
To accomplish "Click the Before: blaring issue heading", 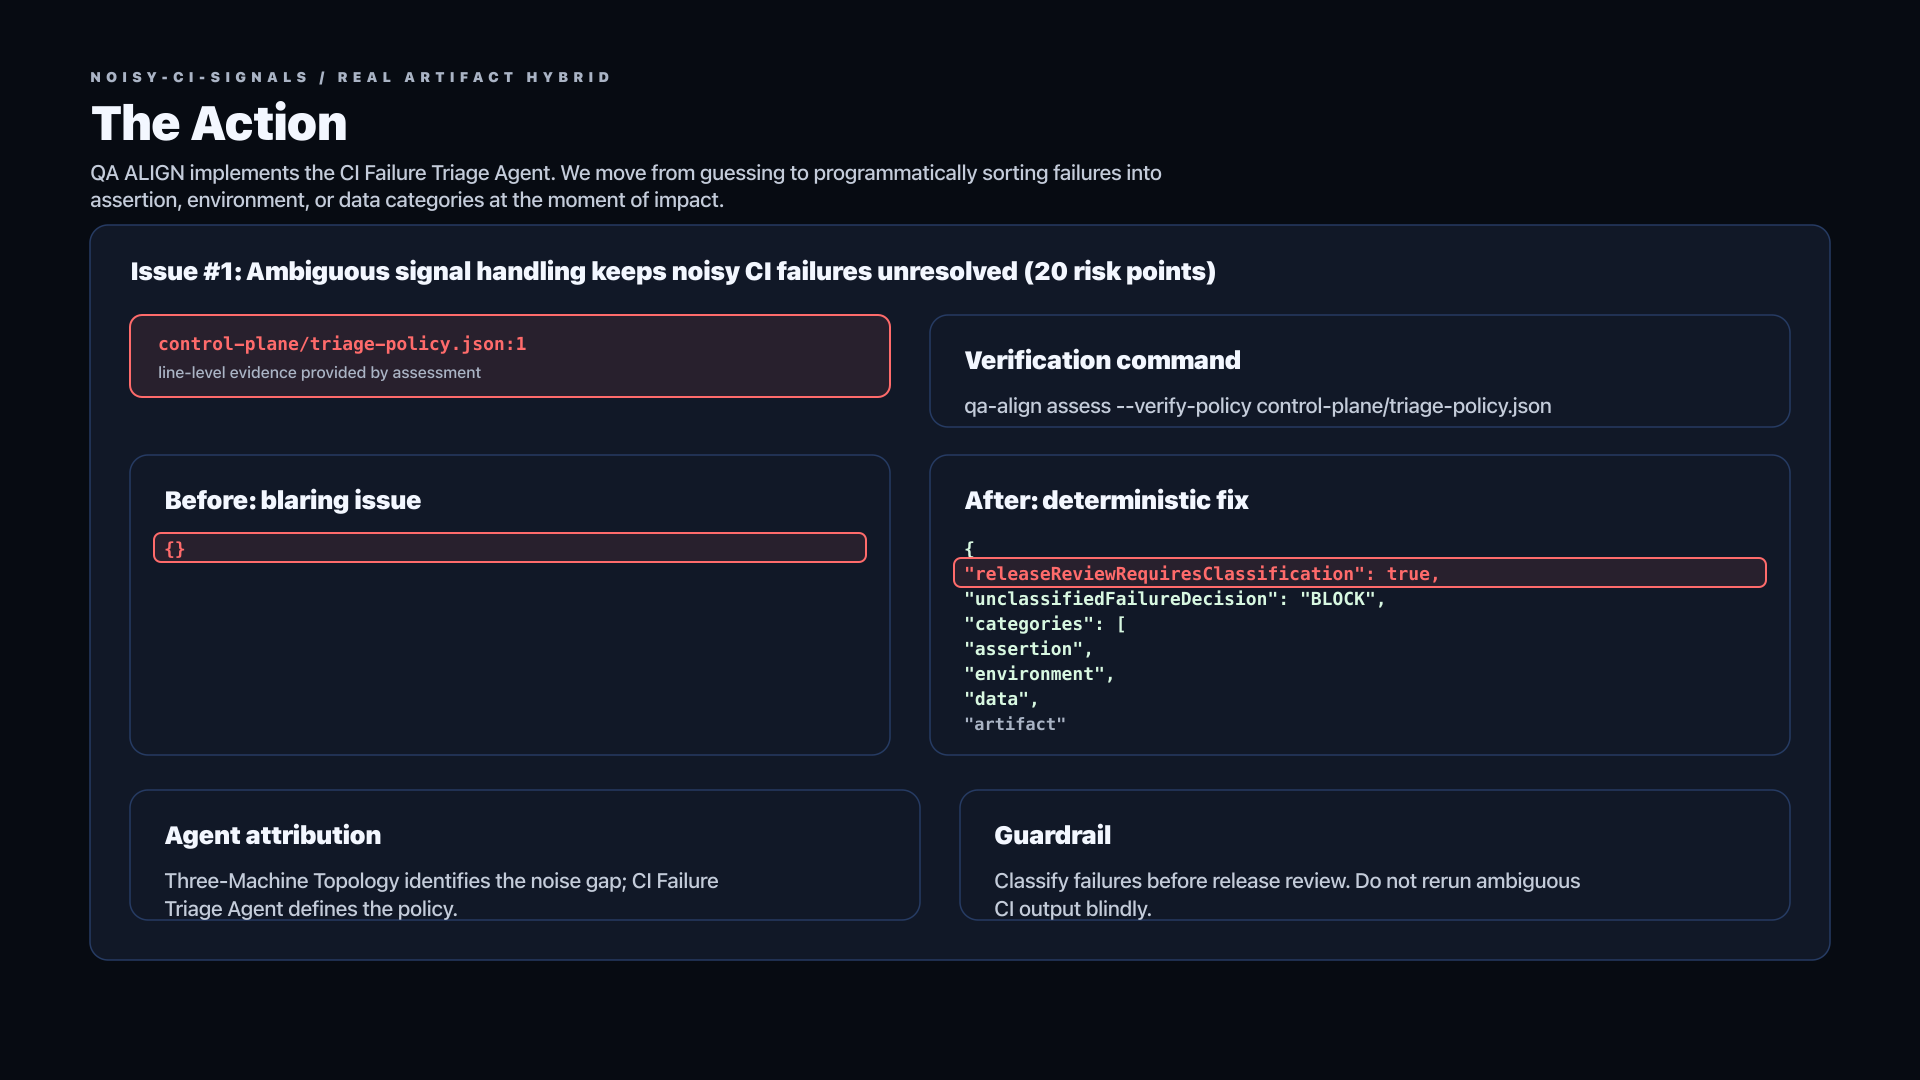I will click(292, 500).
